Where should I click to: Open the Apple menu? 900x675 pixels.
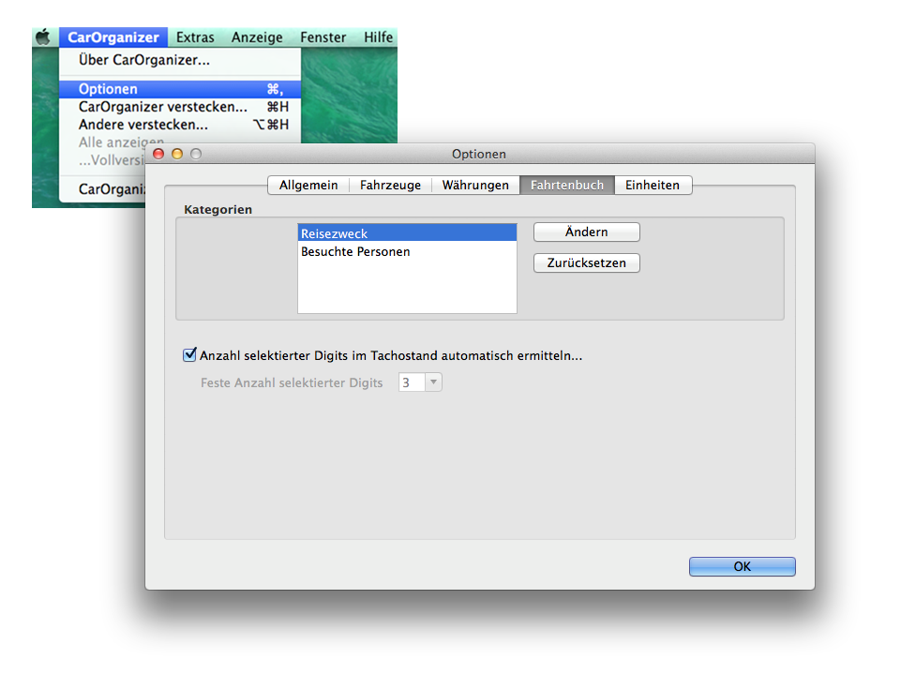point(43,37)
